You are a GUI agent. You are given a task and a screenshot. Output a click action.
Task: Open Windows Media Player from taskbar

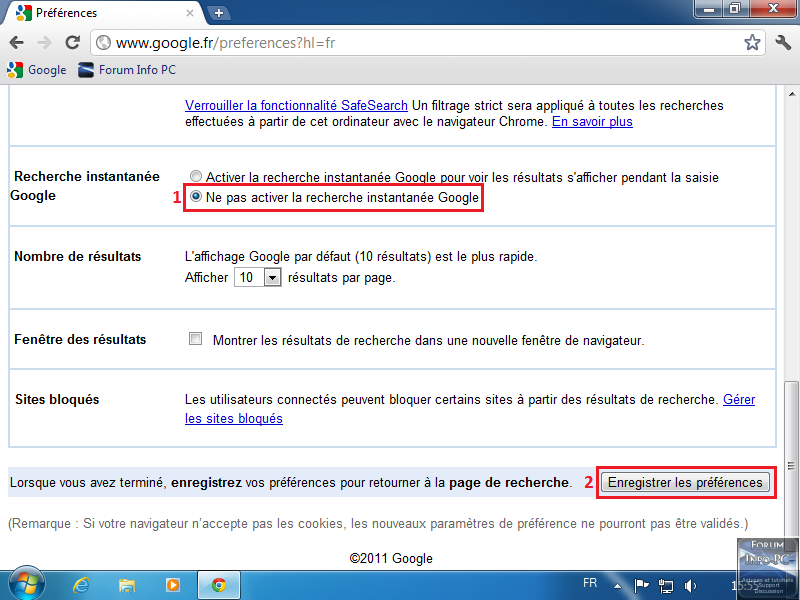tap(173, 585)
